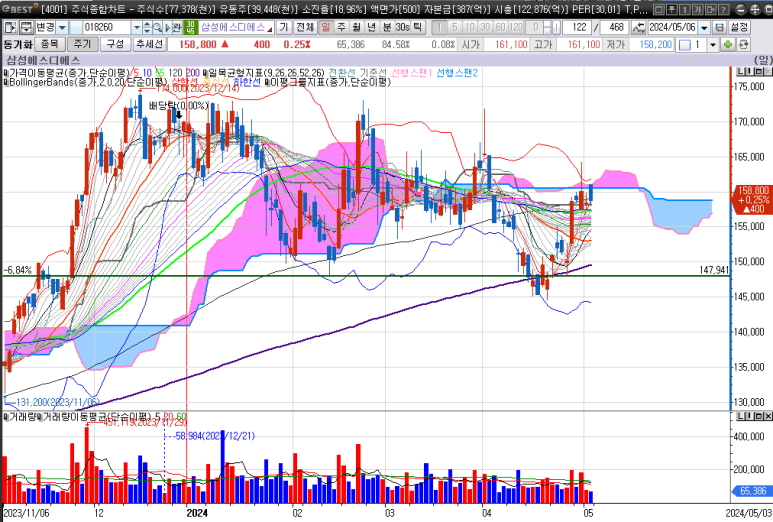Image resolution: width=773 pixels, height=522 pixels.
Task: Click the 고가 label cell
Action: (543, 44)
